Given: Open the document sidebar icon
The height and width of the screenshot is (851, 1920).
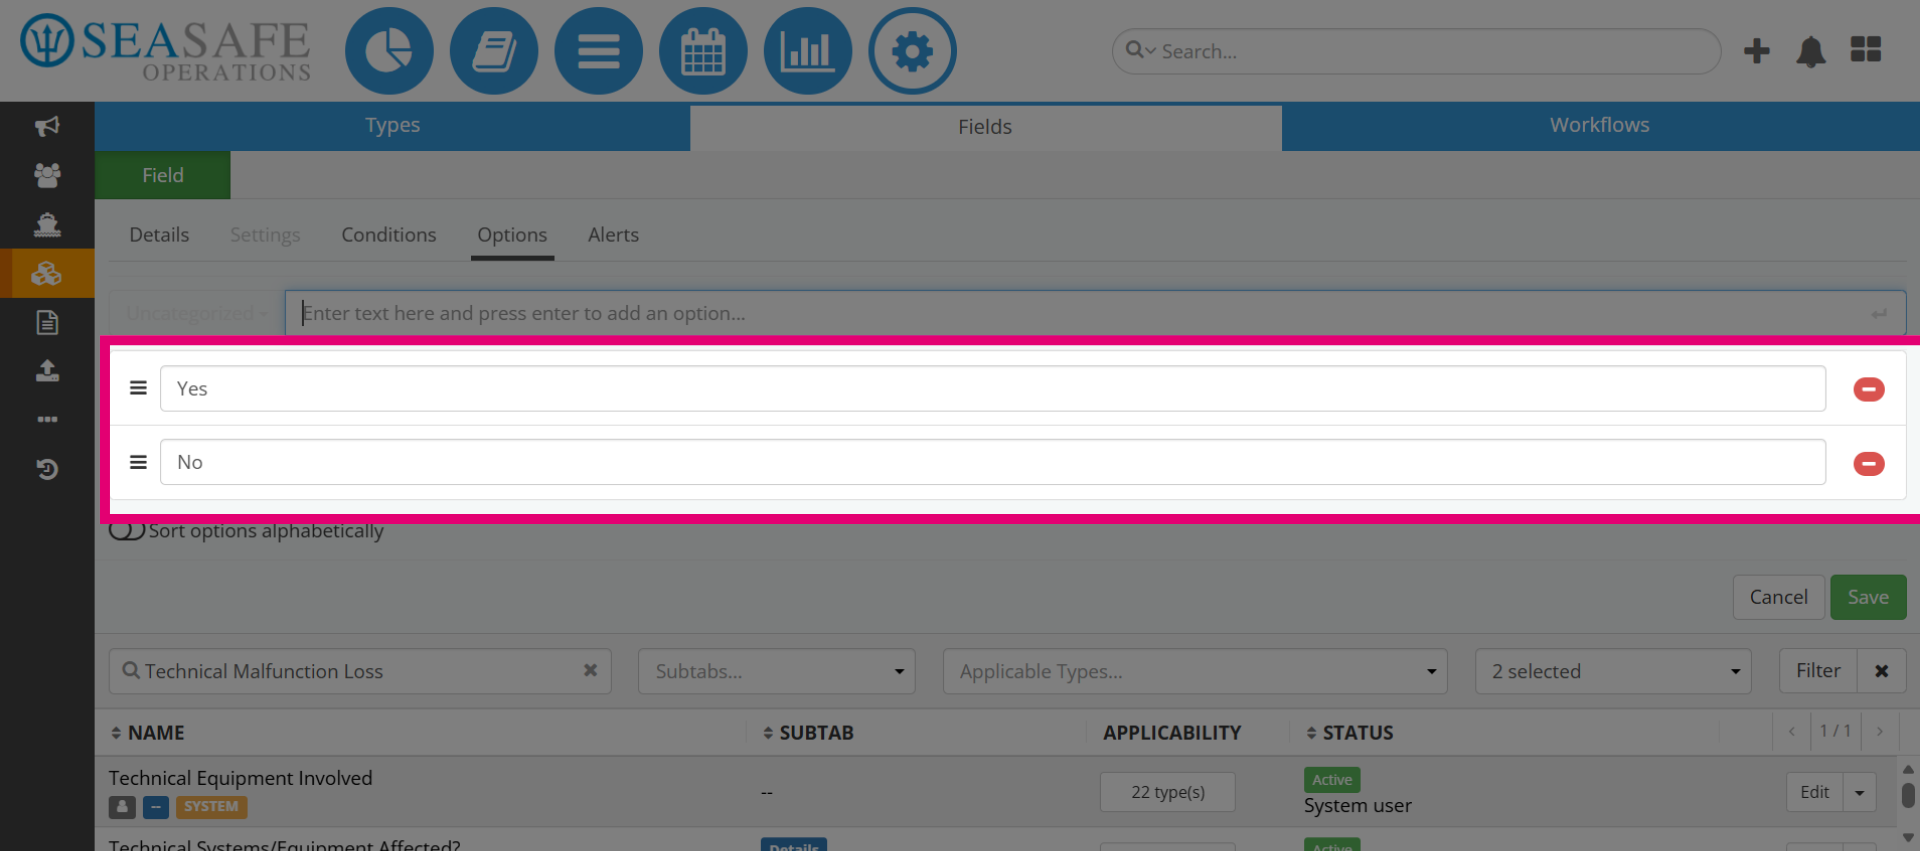Looking at the screenshot, I should (x=47, y=322).
